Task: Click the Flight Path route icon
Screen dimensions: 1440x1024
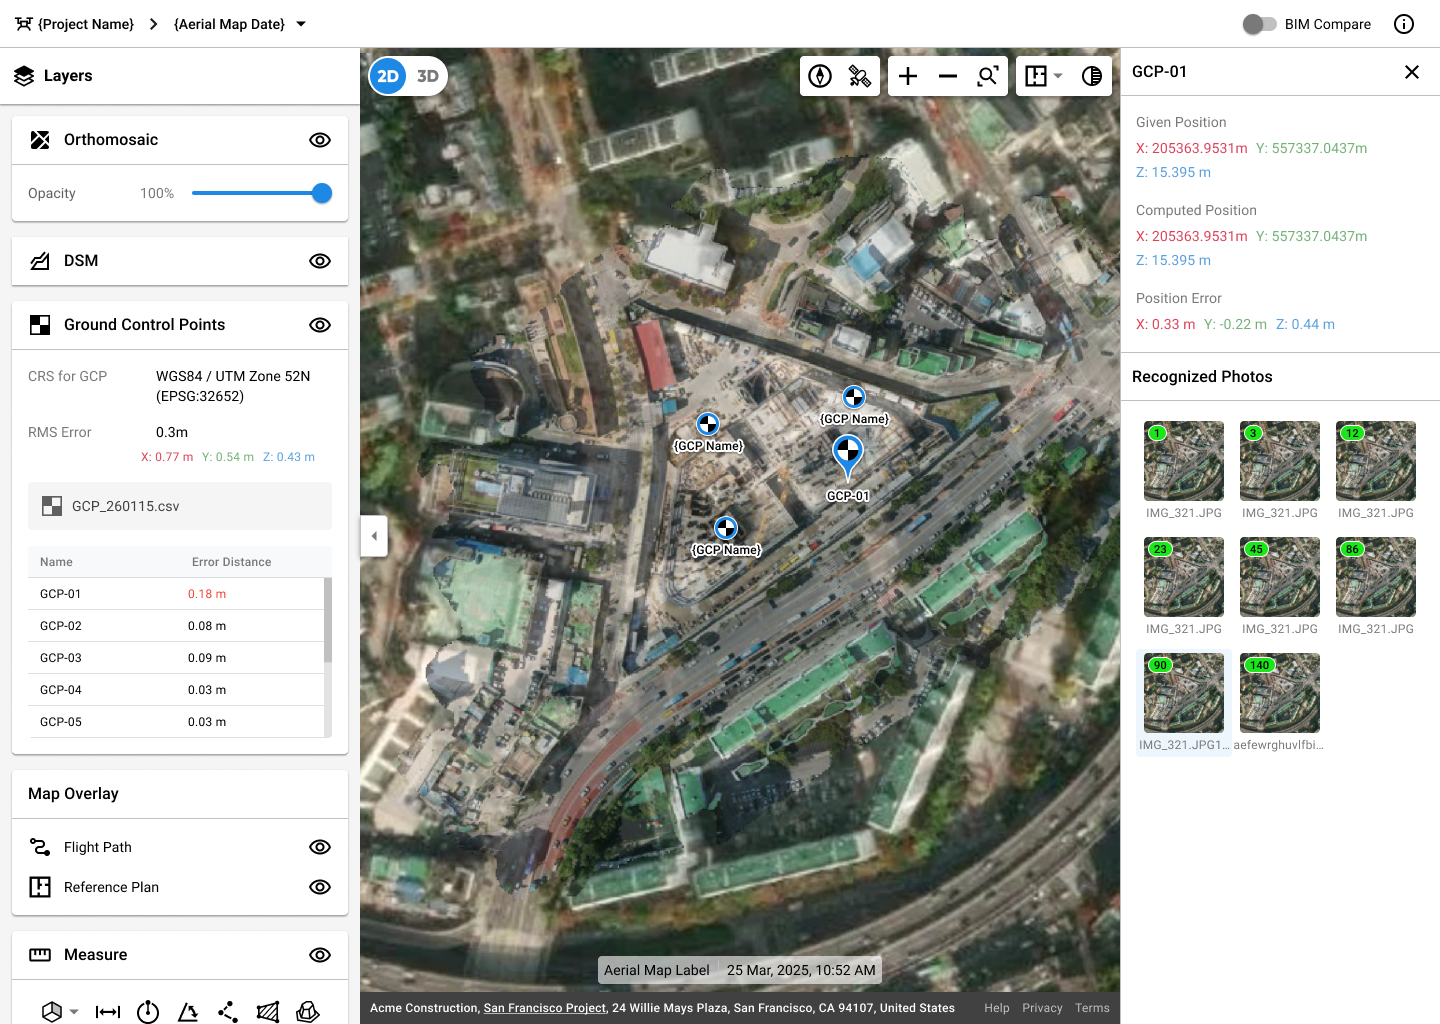Action: (x=40, y=847)
